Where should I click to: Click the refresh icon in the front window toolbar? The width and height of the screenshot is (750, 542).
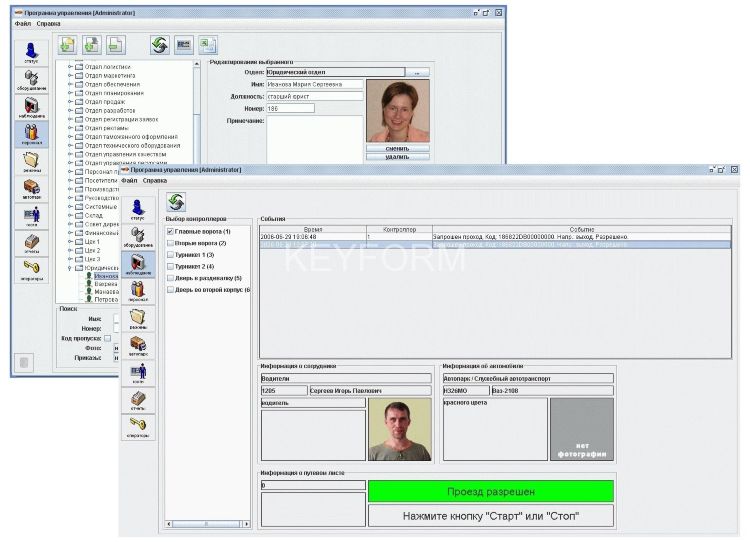point(176,203)
